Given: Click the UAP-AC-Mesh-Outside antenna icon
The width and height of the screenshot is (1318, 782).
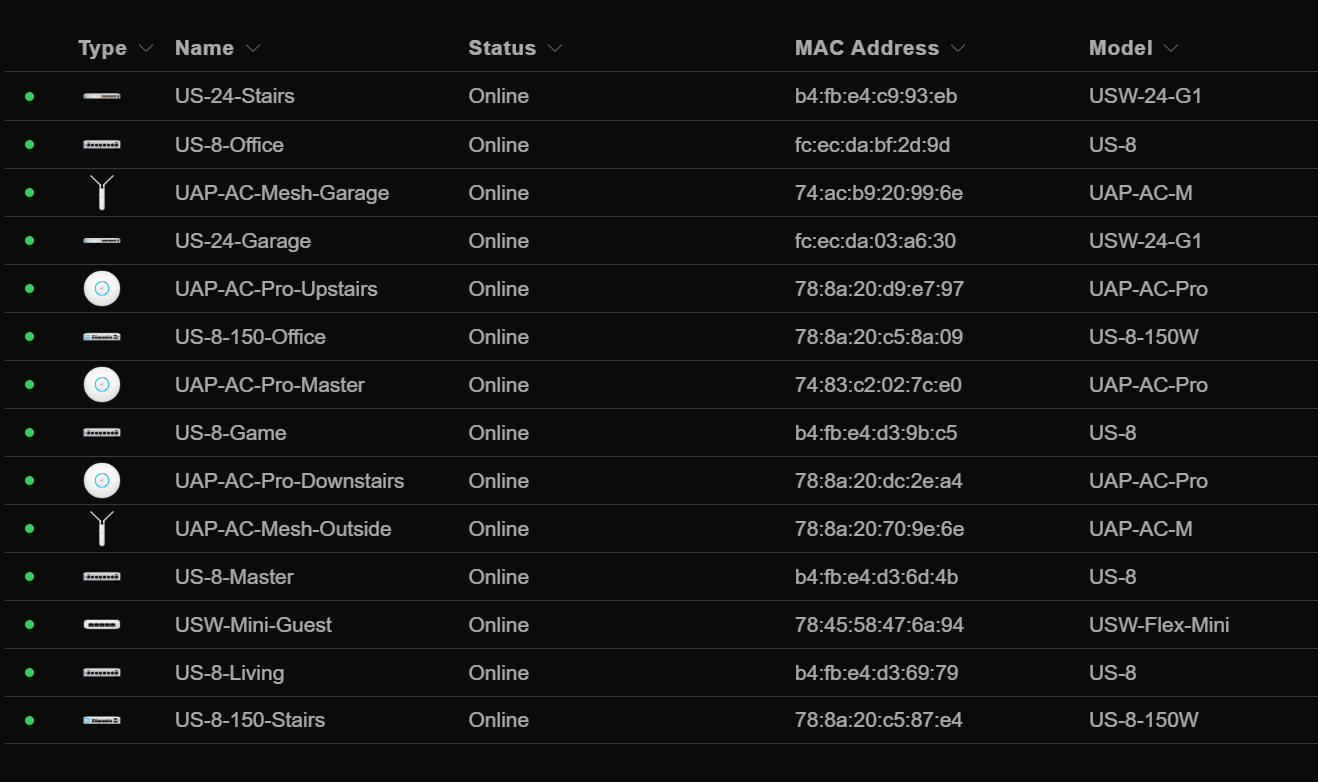Looking at the screenshot, I should coord(101,528).
